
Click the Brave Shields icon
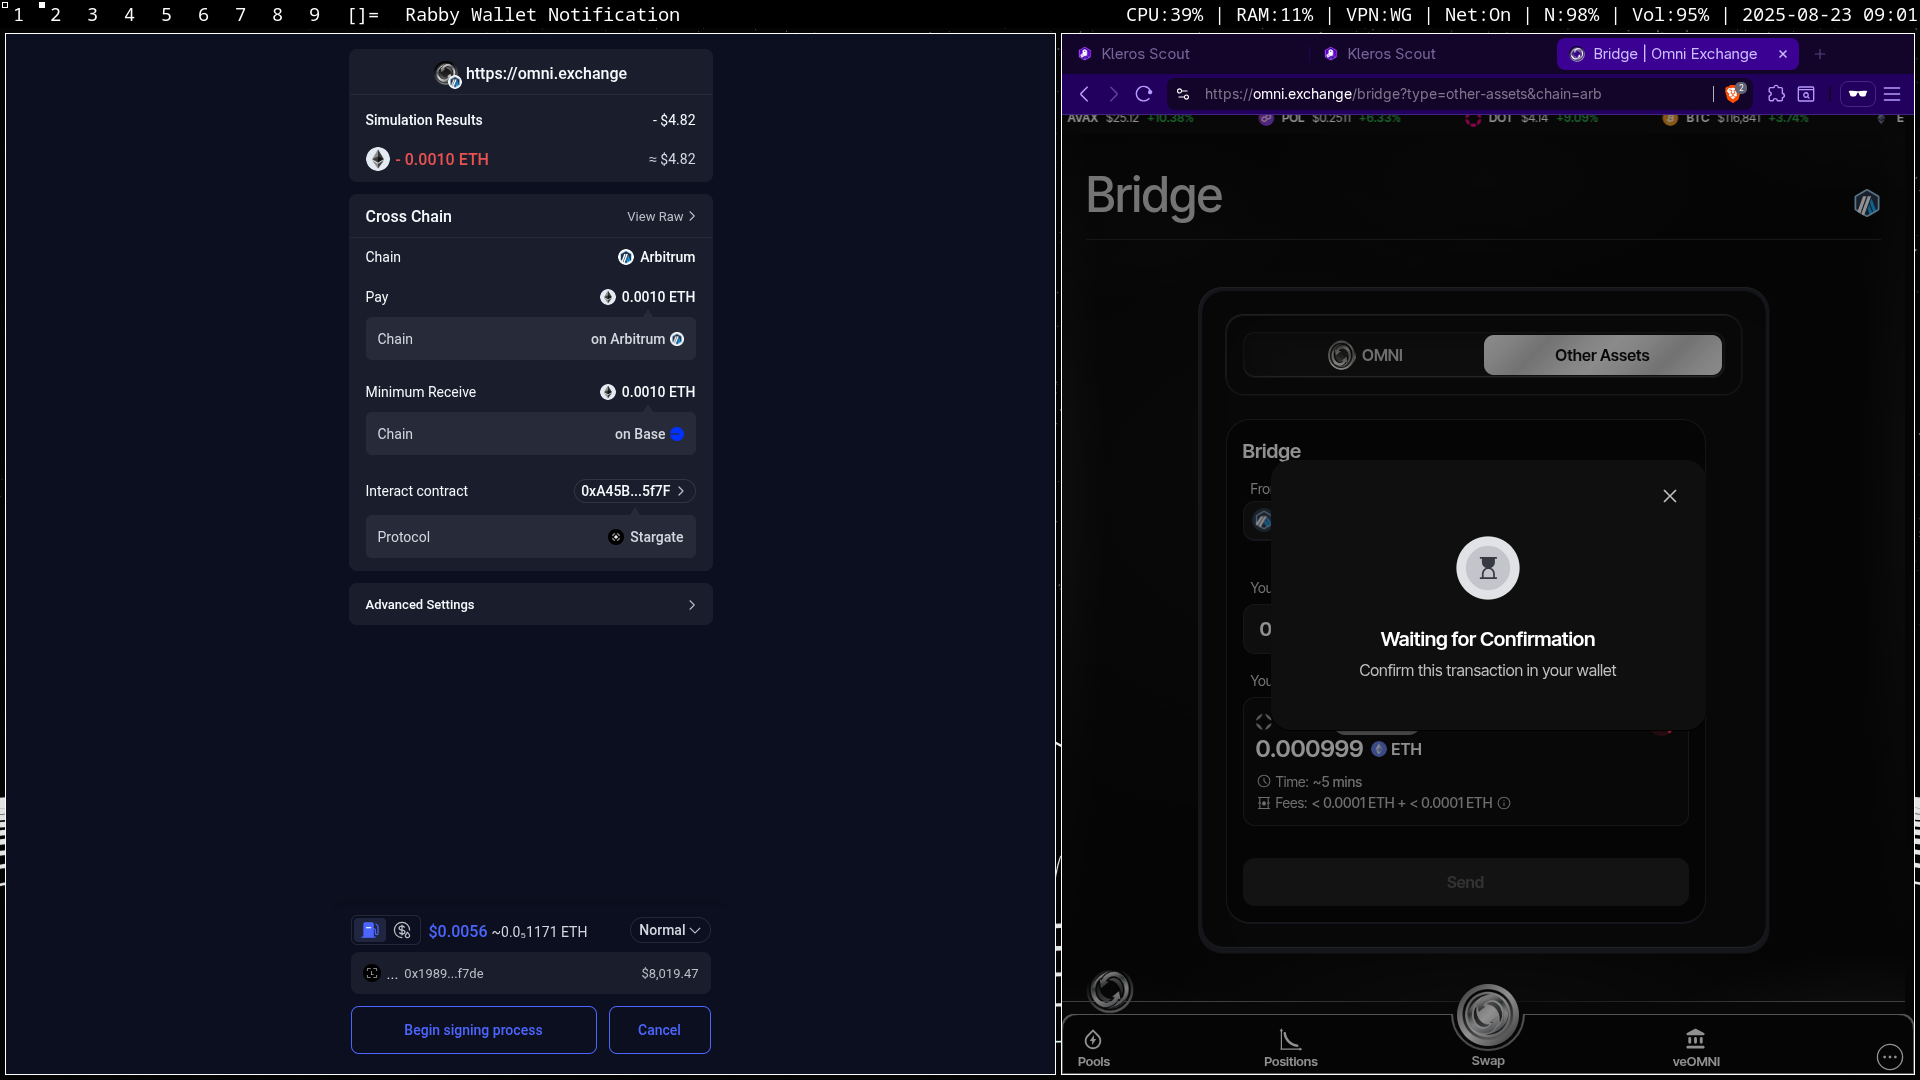click(x=1735, y=93)
